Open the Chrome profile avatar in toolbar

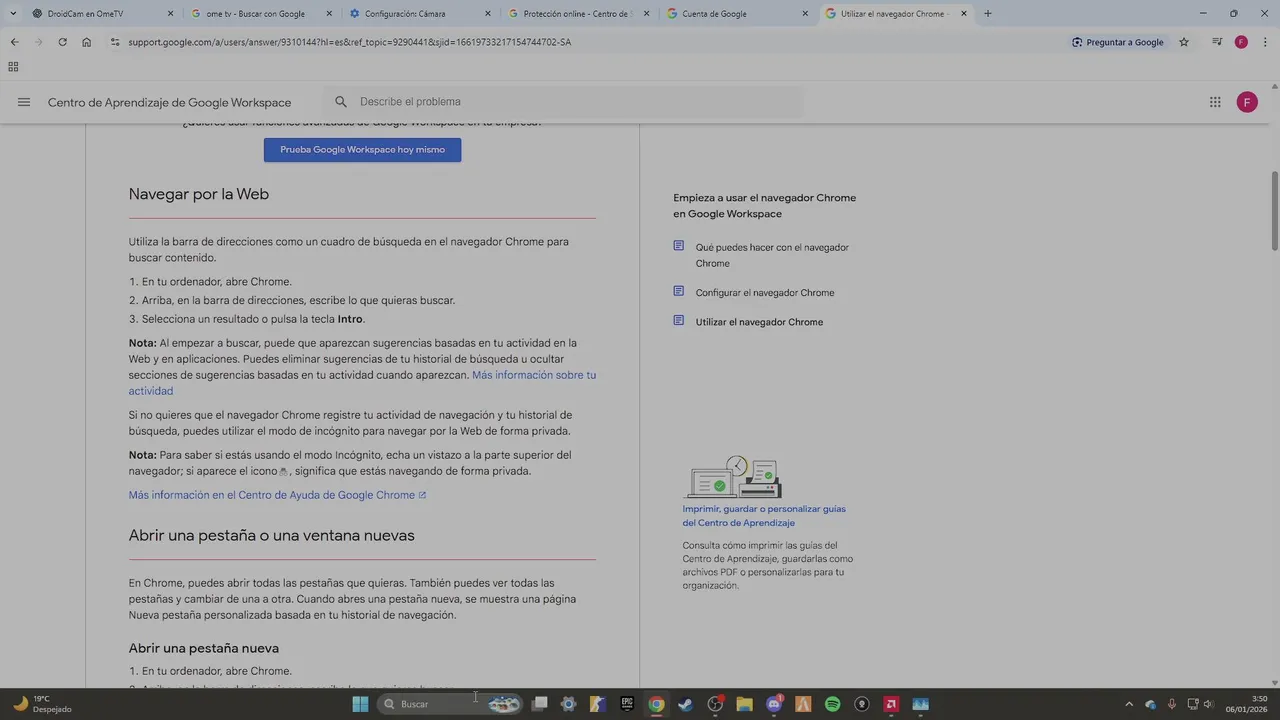tap(1241, 42)
